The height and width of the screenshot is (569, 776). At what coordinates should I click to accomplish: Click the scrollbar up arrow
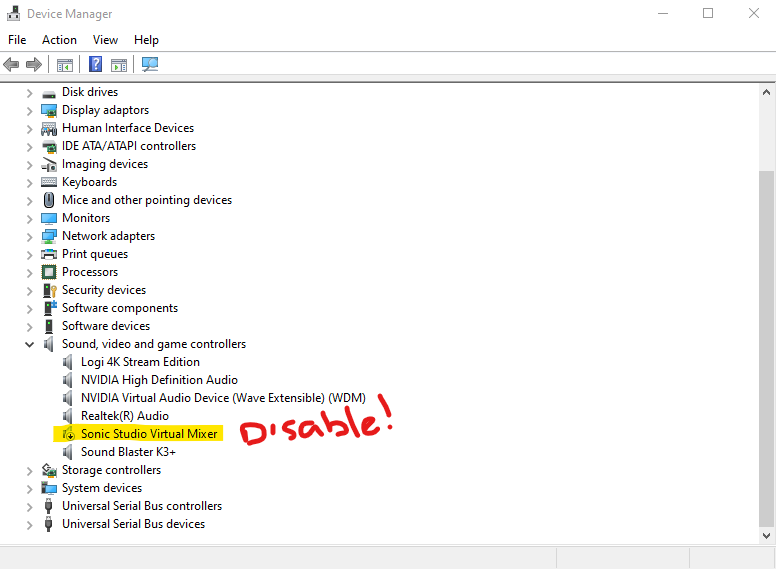pos(766,92)
